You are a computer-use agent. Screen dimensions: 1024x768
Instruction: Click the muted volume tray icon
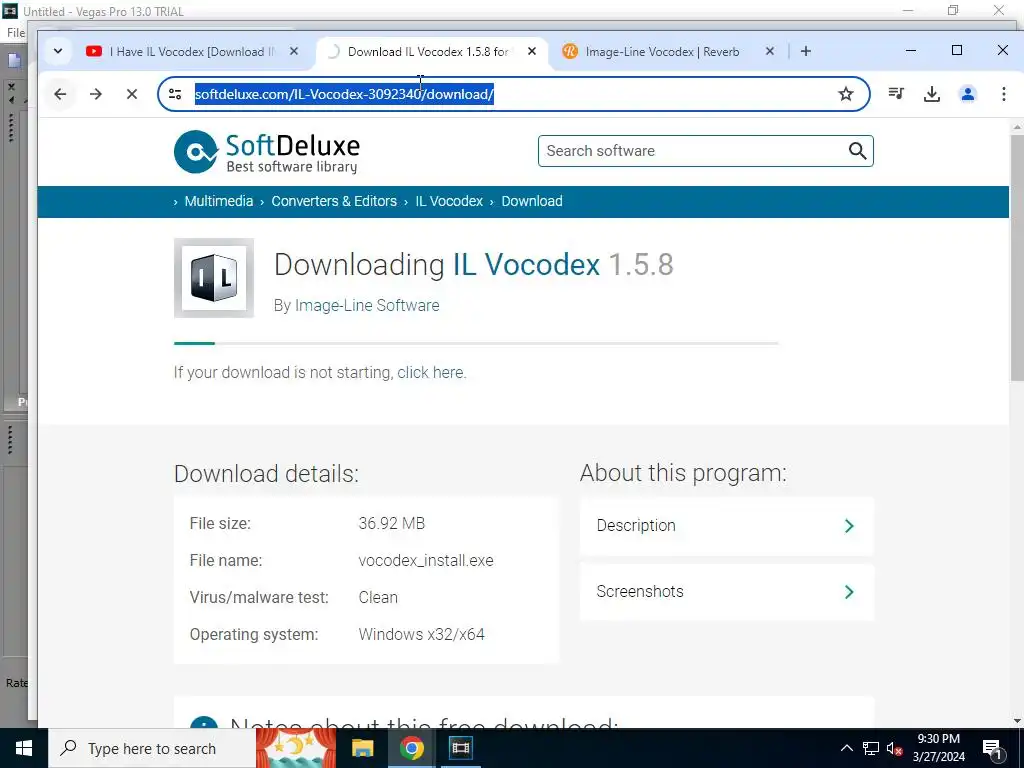coord(895,748)
